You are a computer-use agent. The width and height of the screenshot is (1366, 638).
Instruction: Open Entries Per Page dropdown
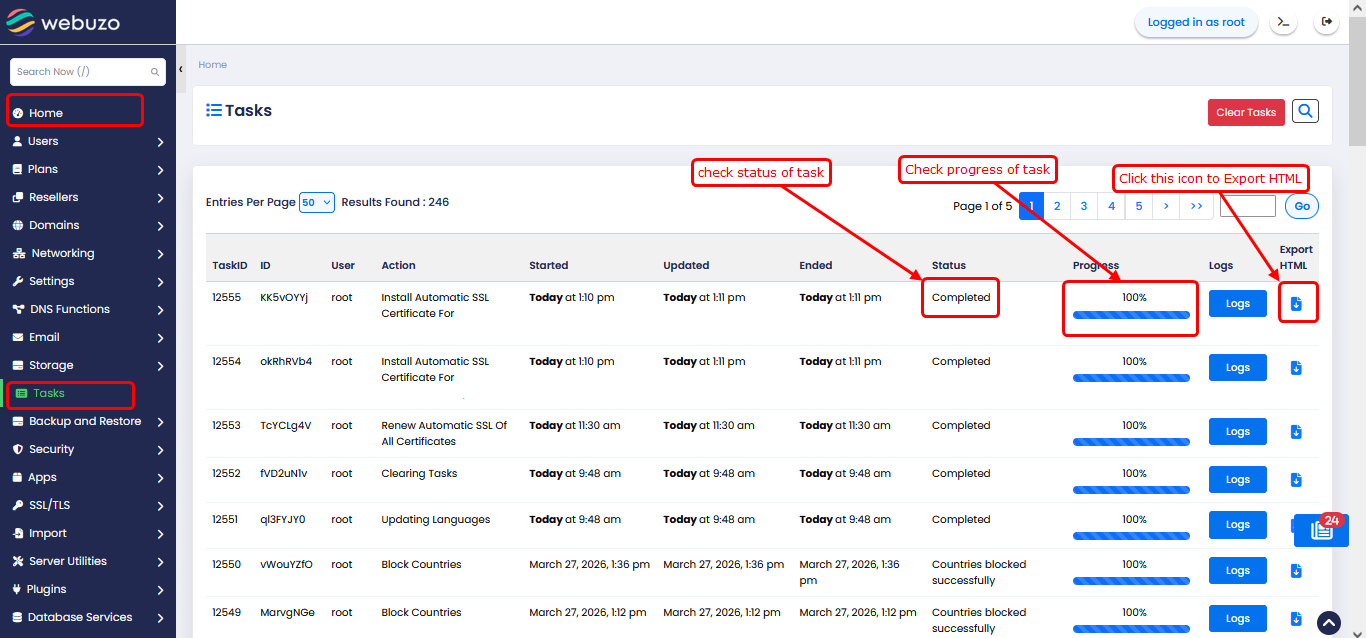pyautogui.click(x=317, y=202)
